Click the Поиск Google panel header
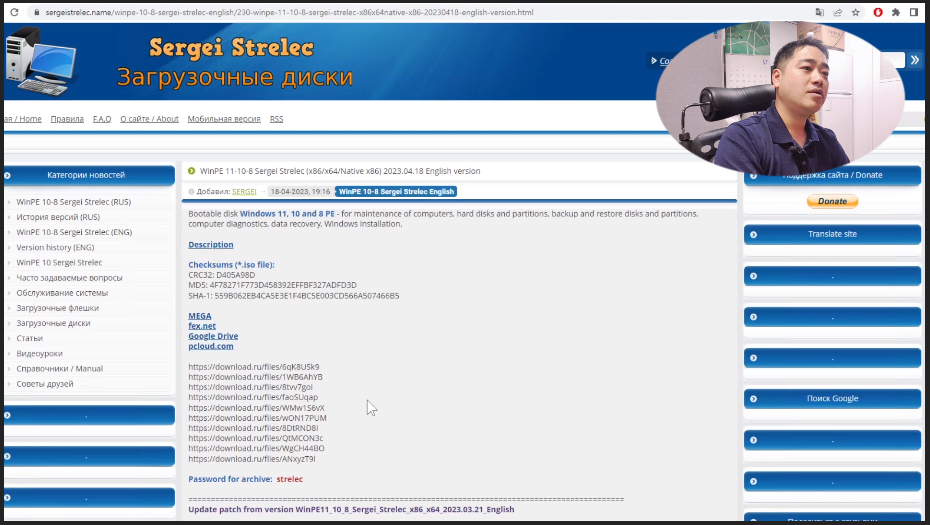This screenshot has width=930, height=525. click(x=832, y=399)
